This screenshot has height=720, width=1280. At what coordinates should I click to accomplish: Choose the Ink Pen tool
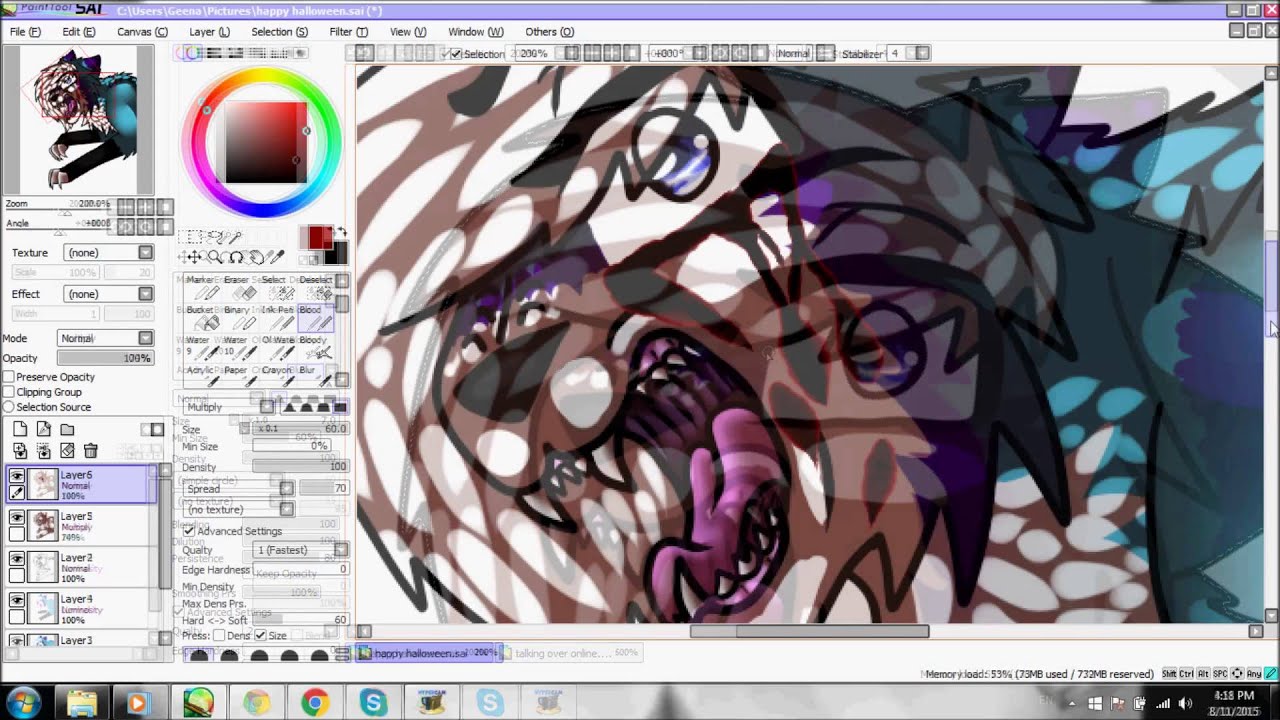(x=279, y=318)
